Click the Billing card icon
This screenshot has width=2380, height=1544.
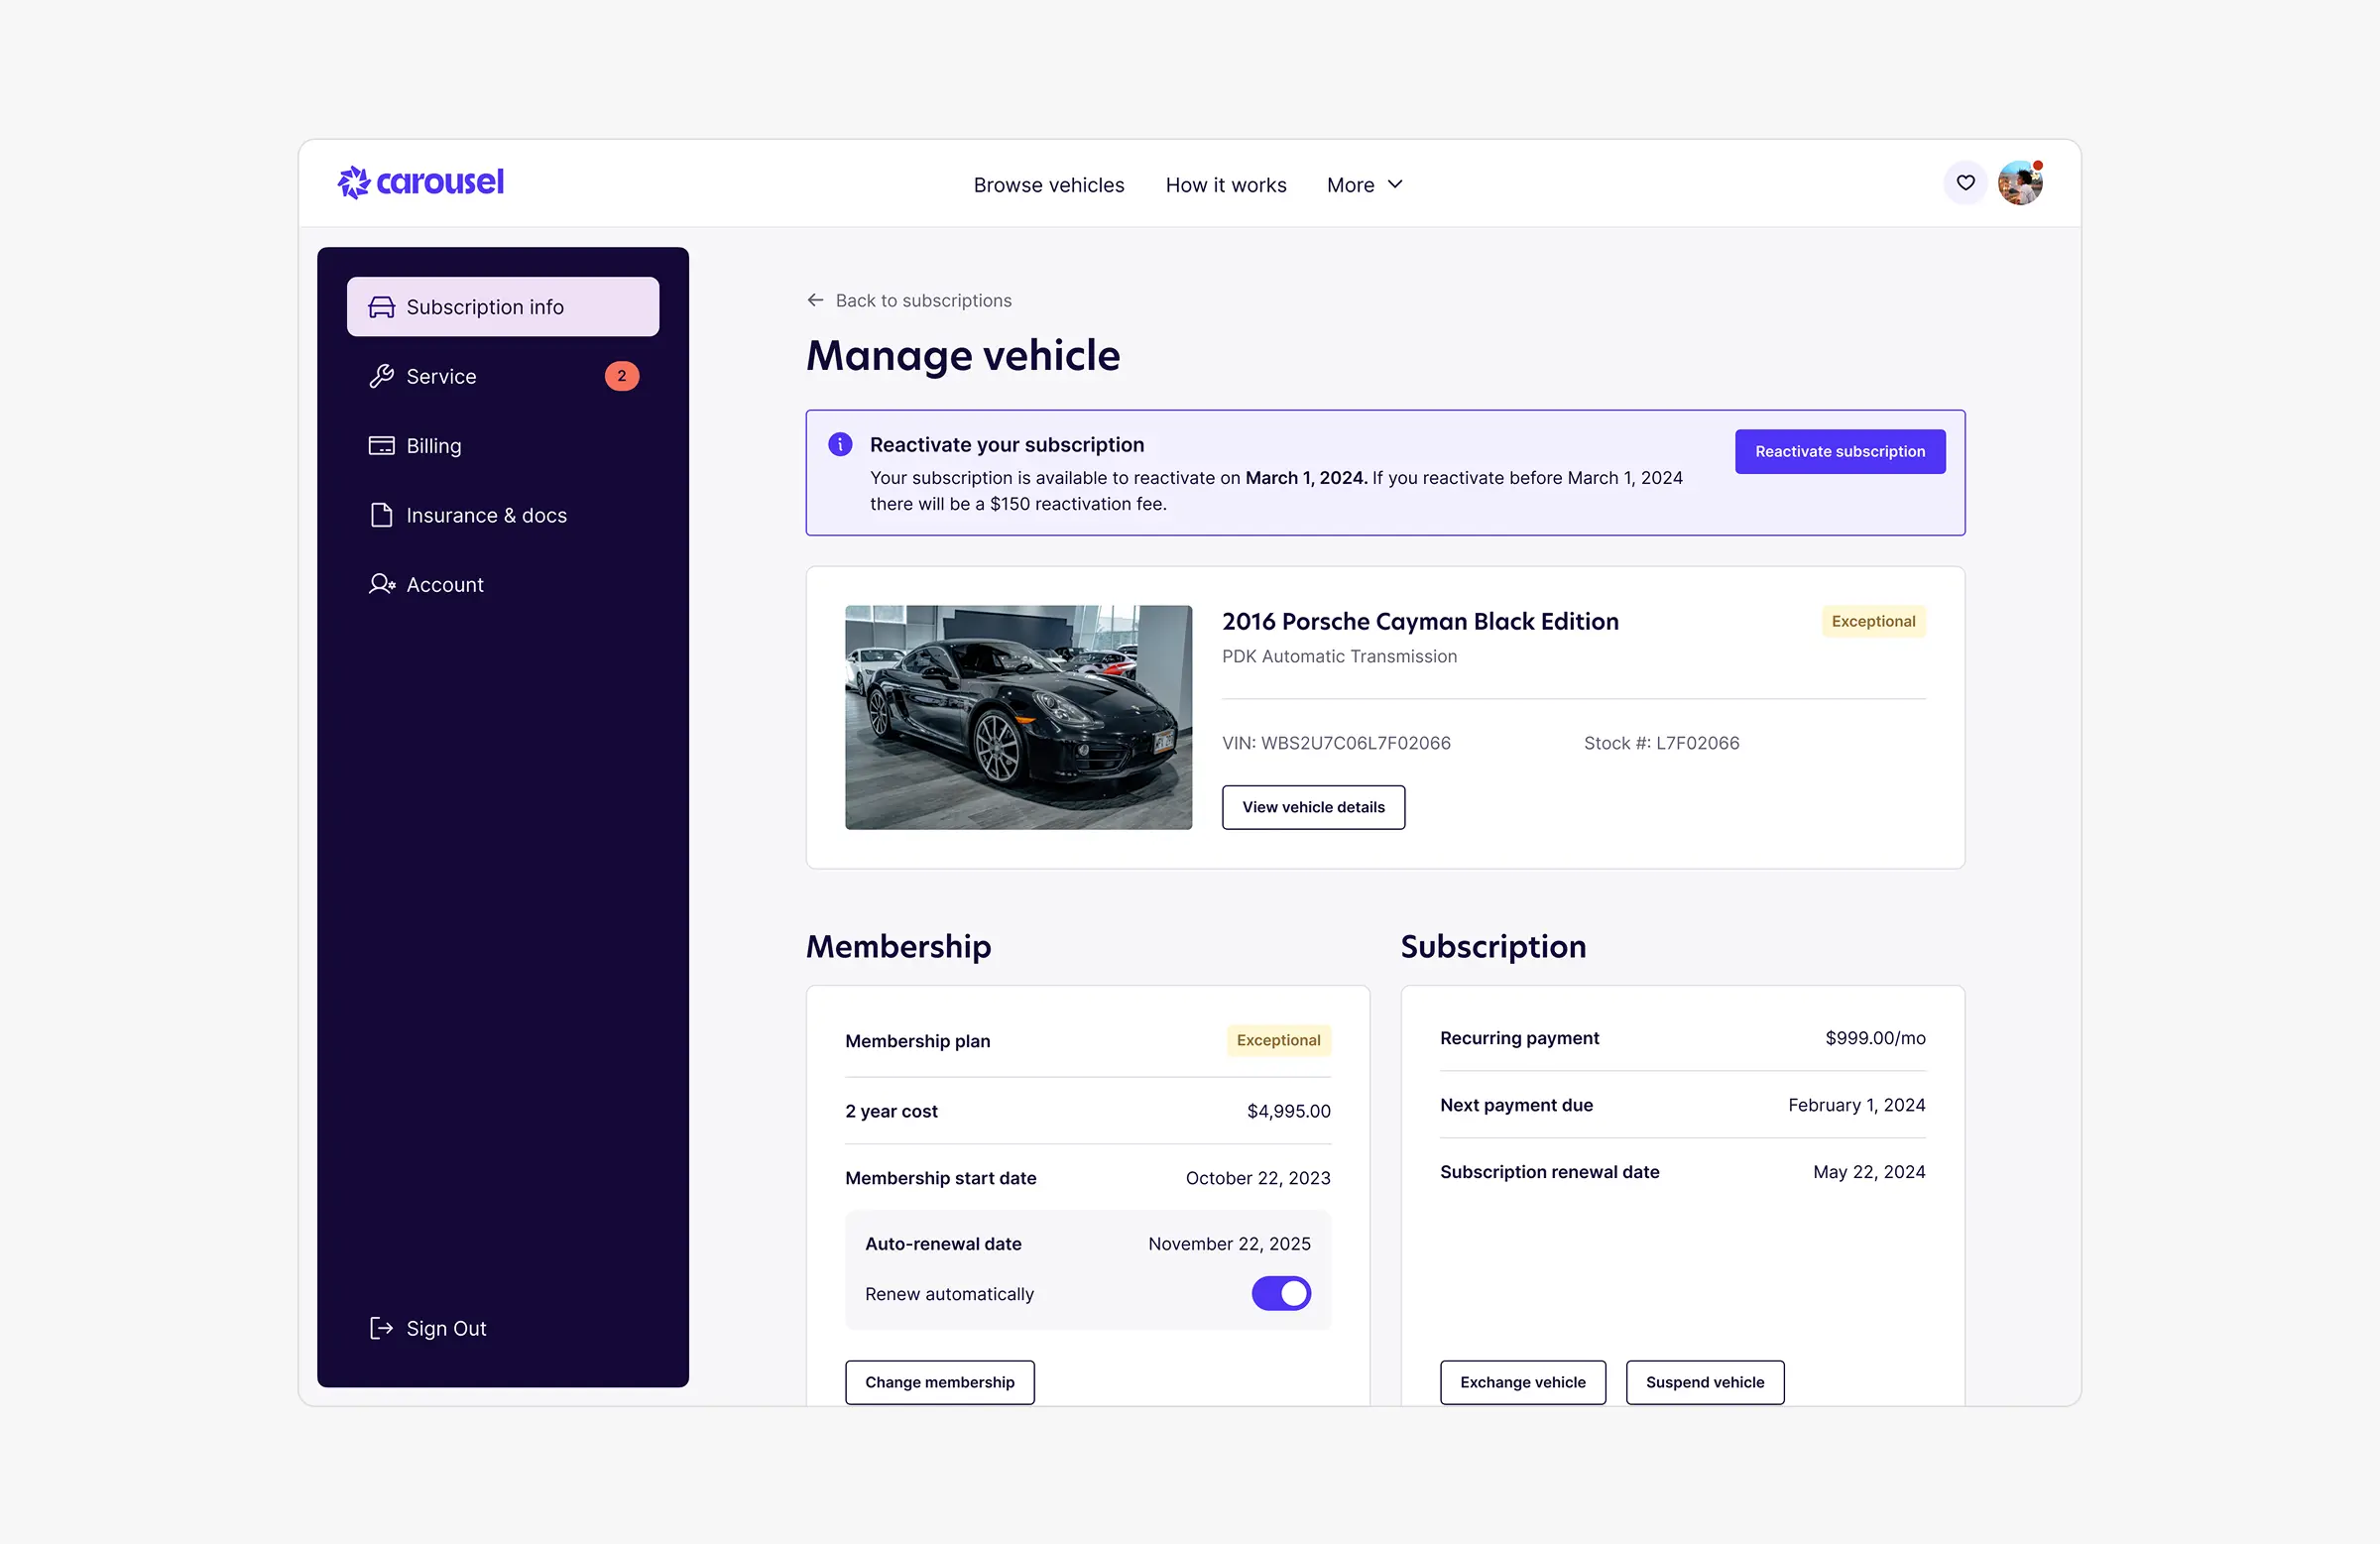[381, 446]
